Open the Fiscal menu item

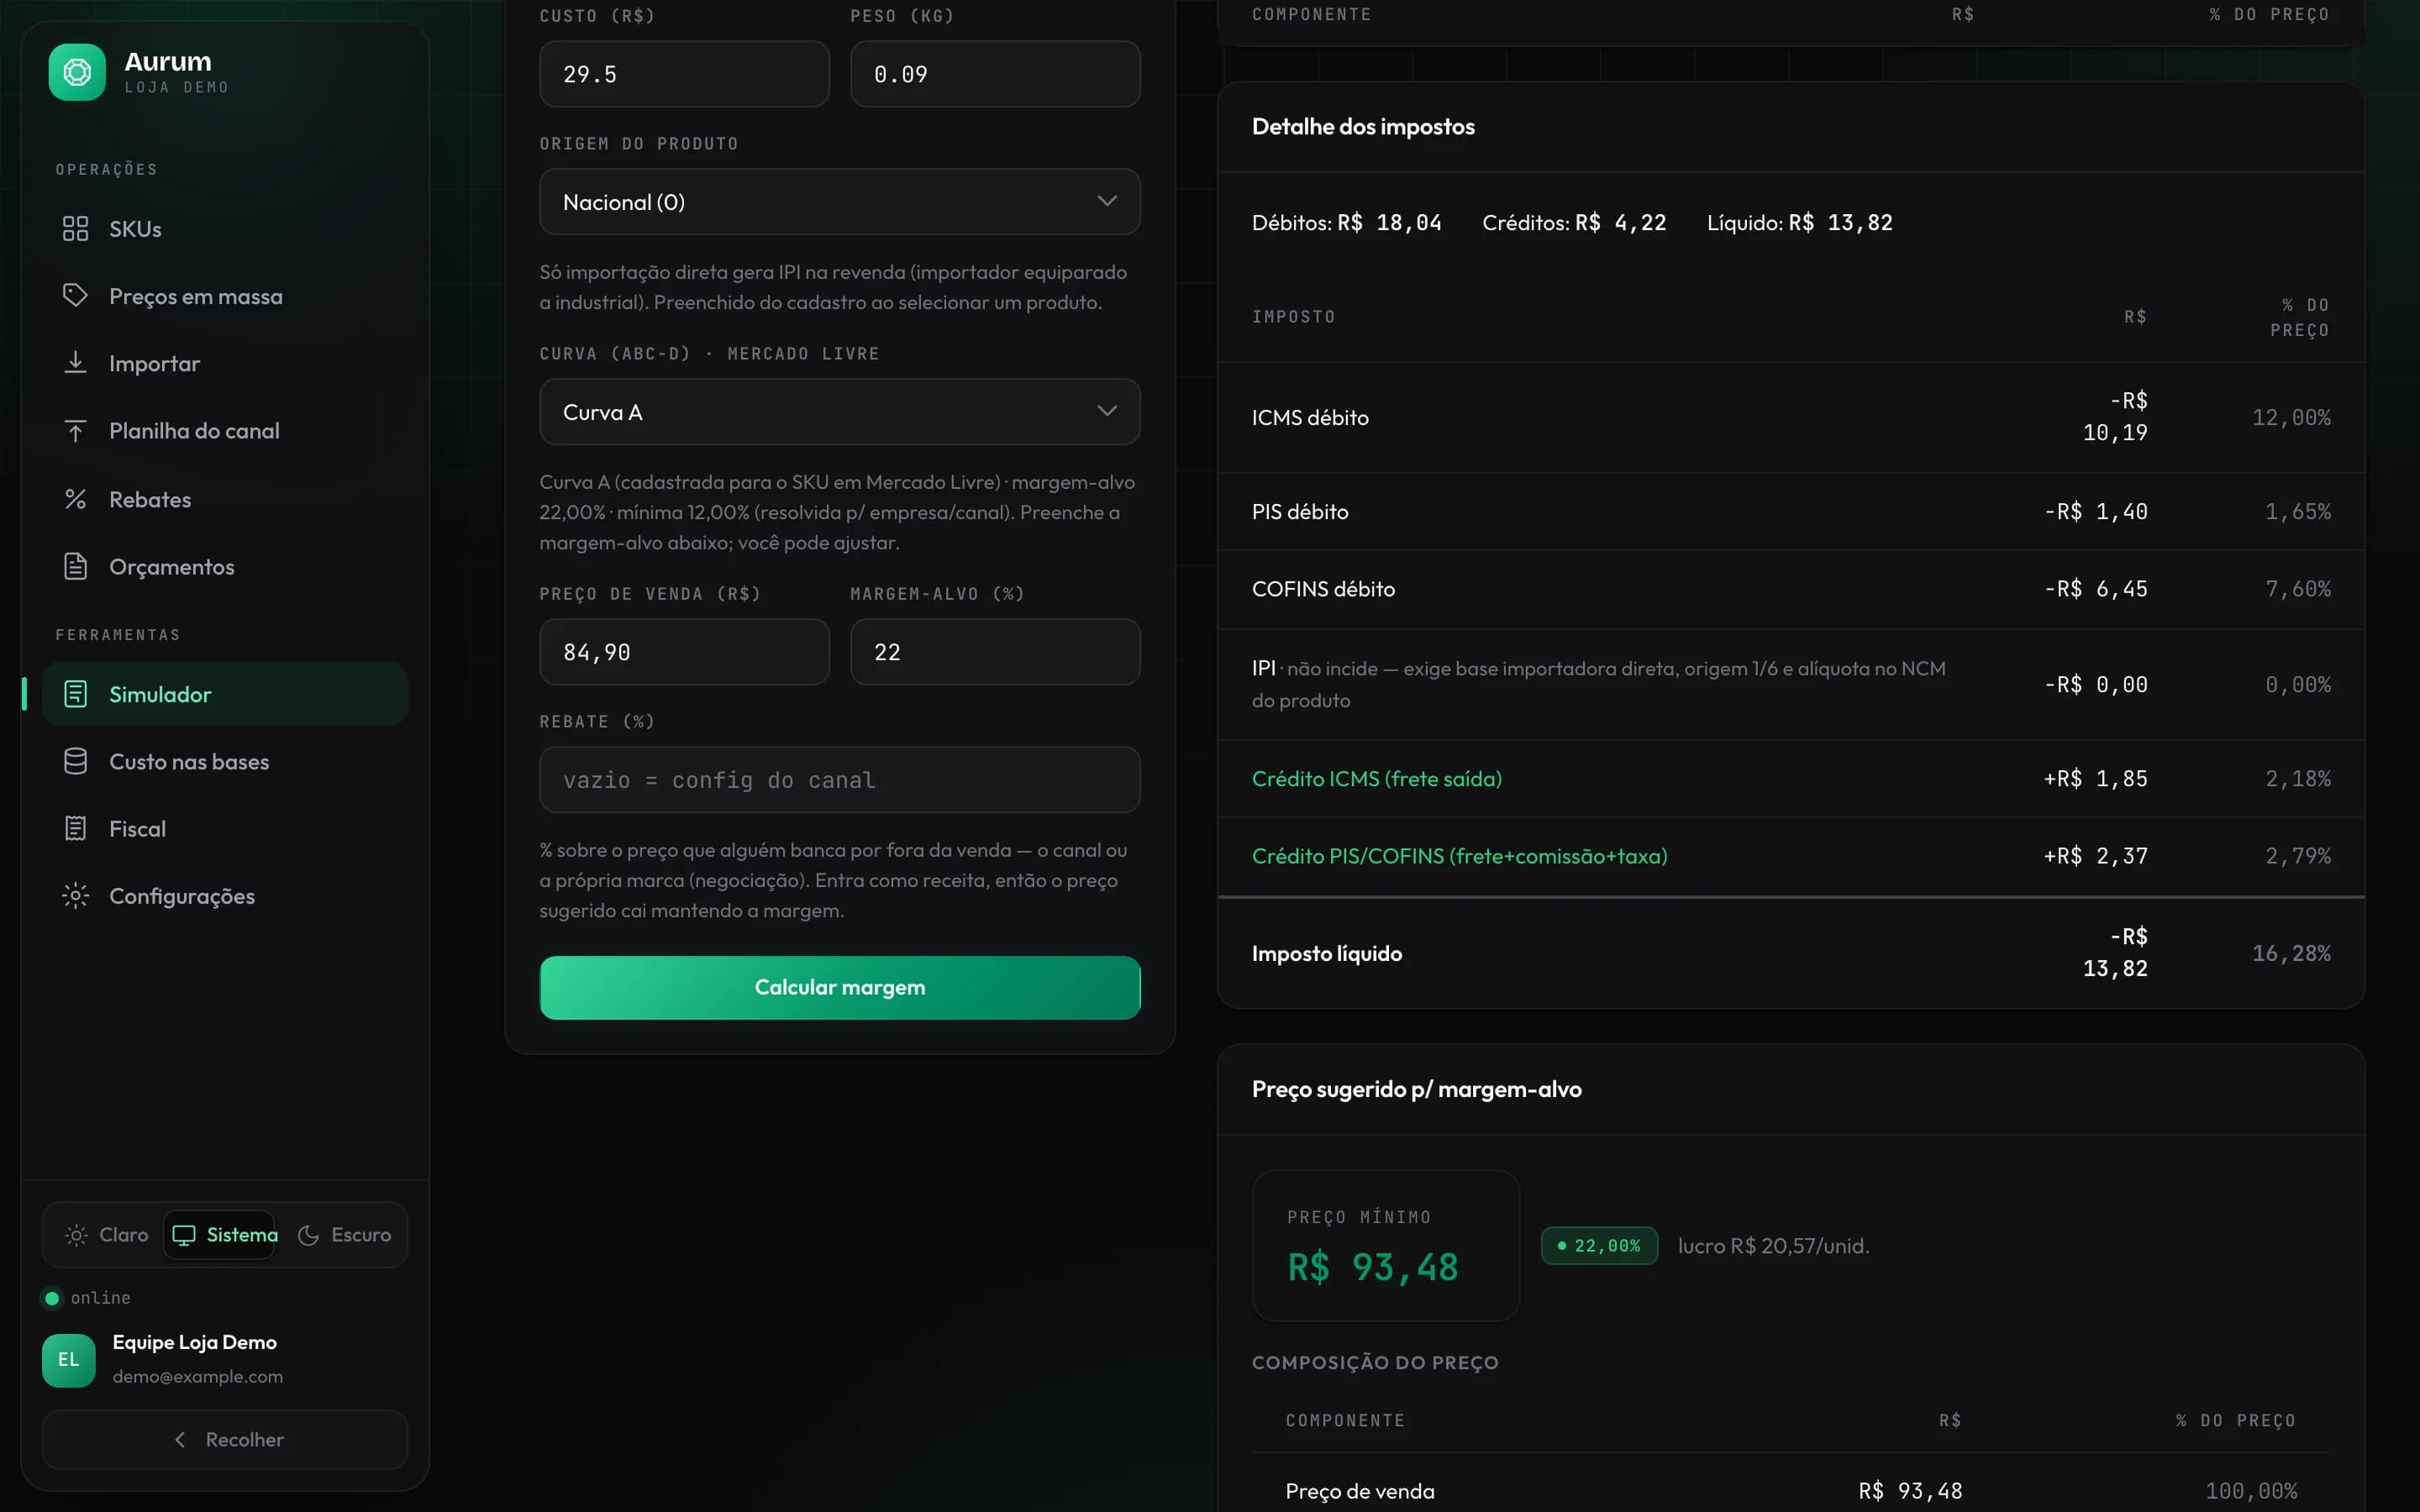(x=225, y=828)
